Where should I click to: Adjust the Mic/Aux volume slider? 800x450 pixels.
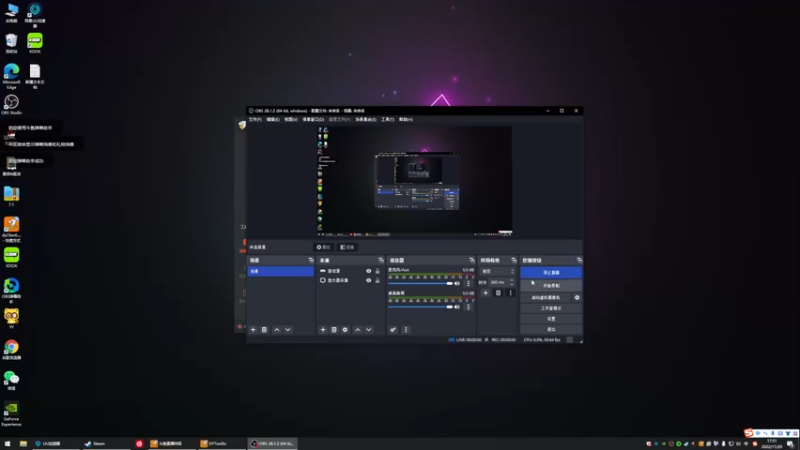pyautogui.click(x=420, y=284)
